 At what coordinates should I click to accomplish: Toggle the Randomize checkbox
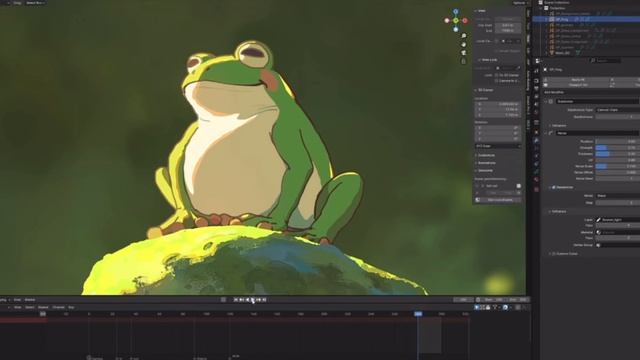click(x=554, y=187)
